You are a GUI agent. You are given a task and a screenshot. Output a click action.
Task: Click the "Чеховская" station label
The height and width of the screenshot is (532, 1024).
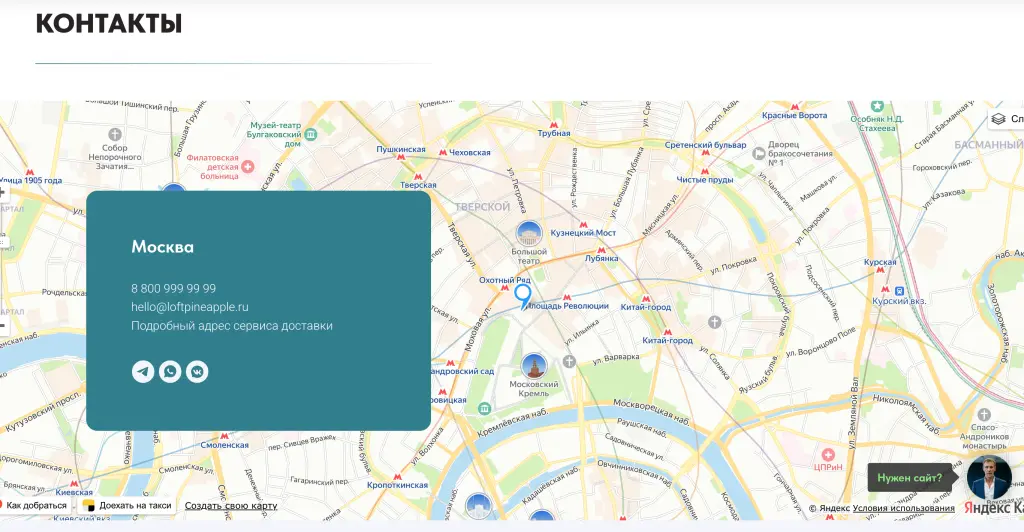pyautogui.click(x=470, y=152)
